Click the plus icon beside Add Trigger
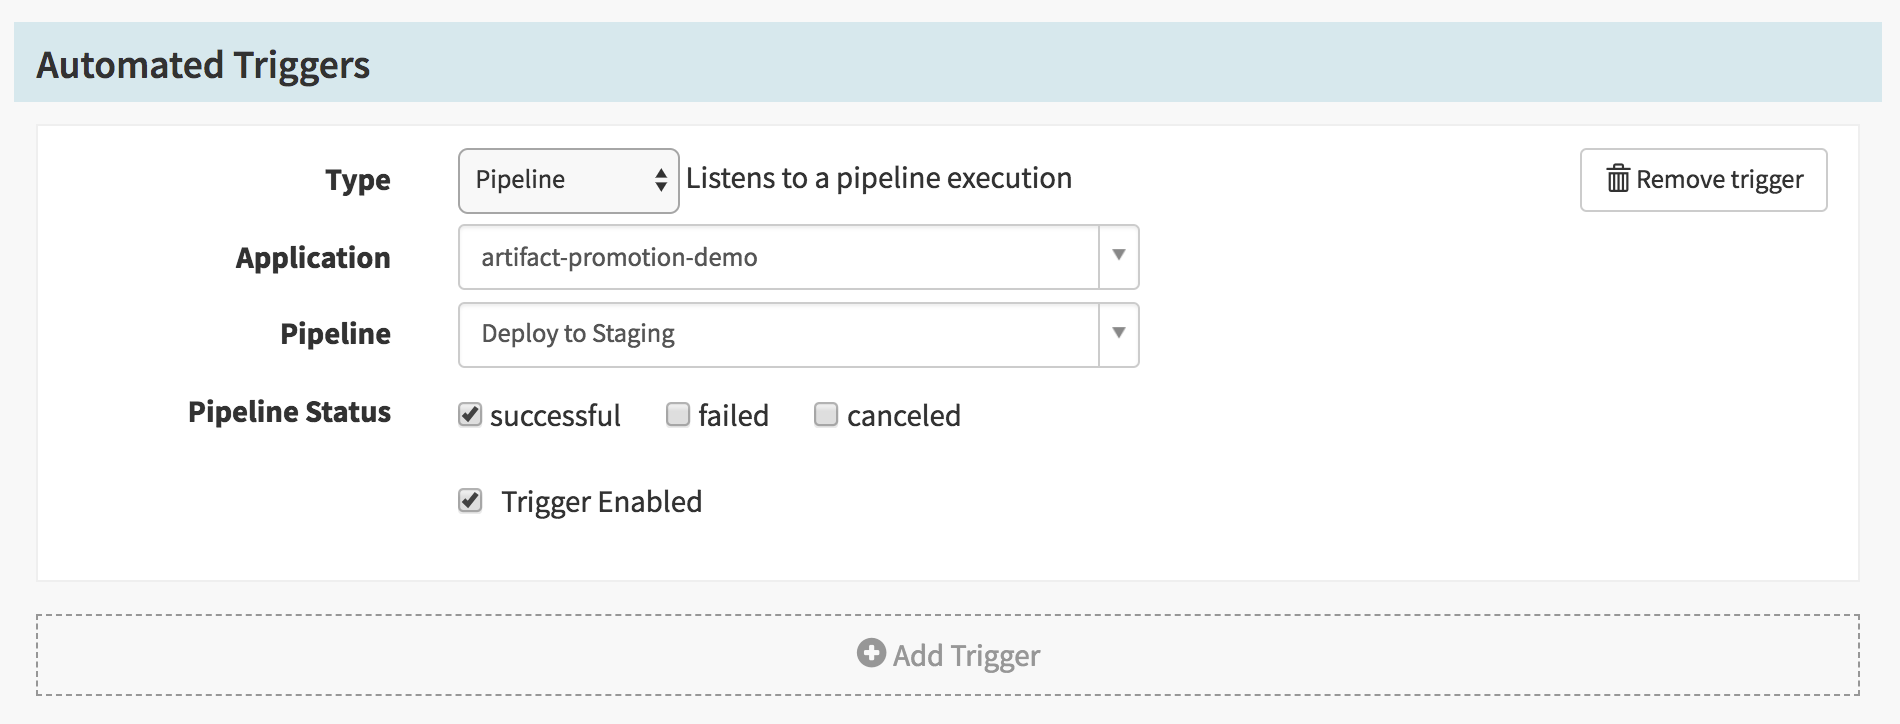1900x724 pixels. coord(871,653)
